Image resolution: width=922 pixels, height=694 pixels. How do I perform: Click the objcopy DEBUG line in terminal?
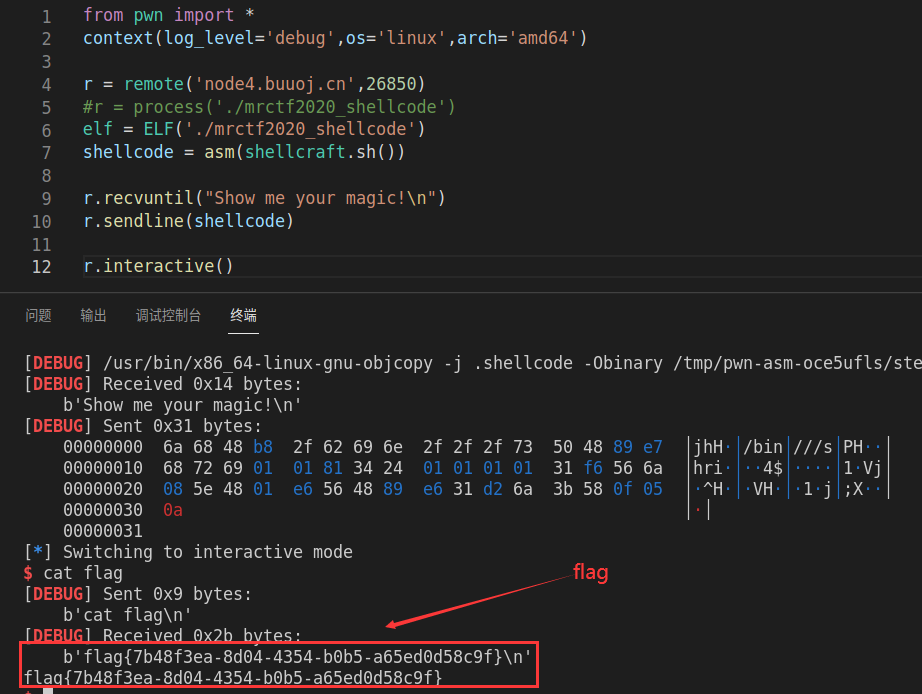tap(473, 363)
